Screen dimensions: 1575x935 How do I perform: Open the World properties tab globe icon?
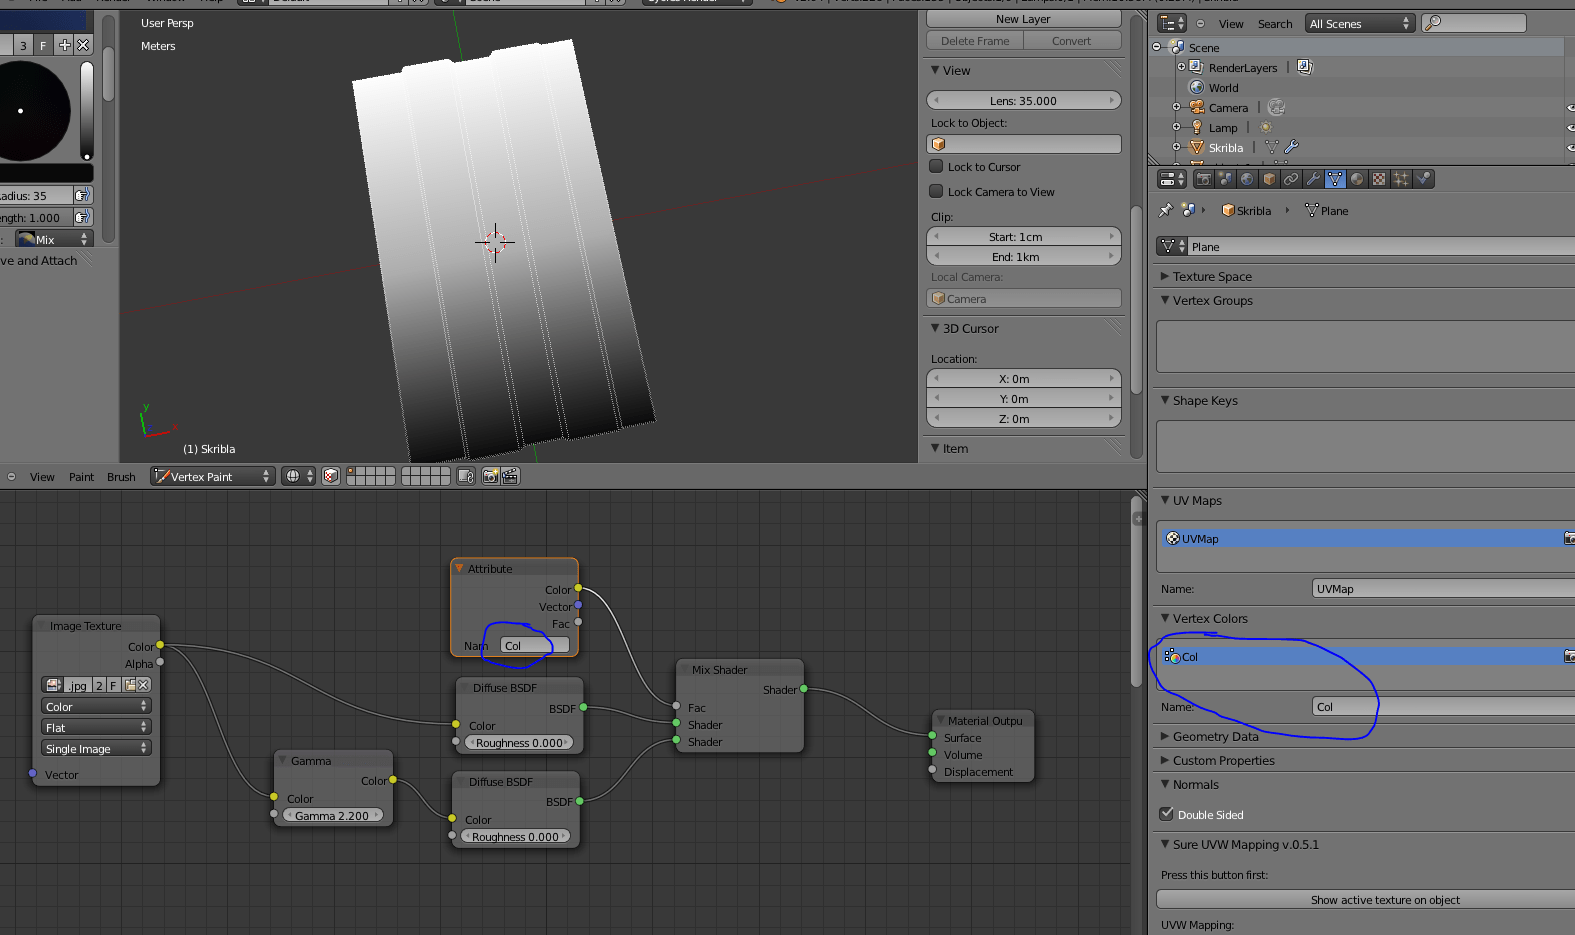[x=1248, y=179]
